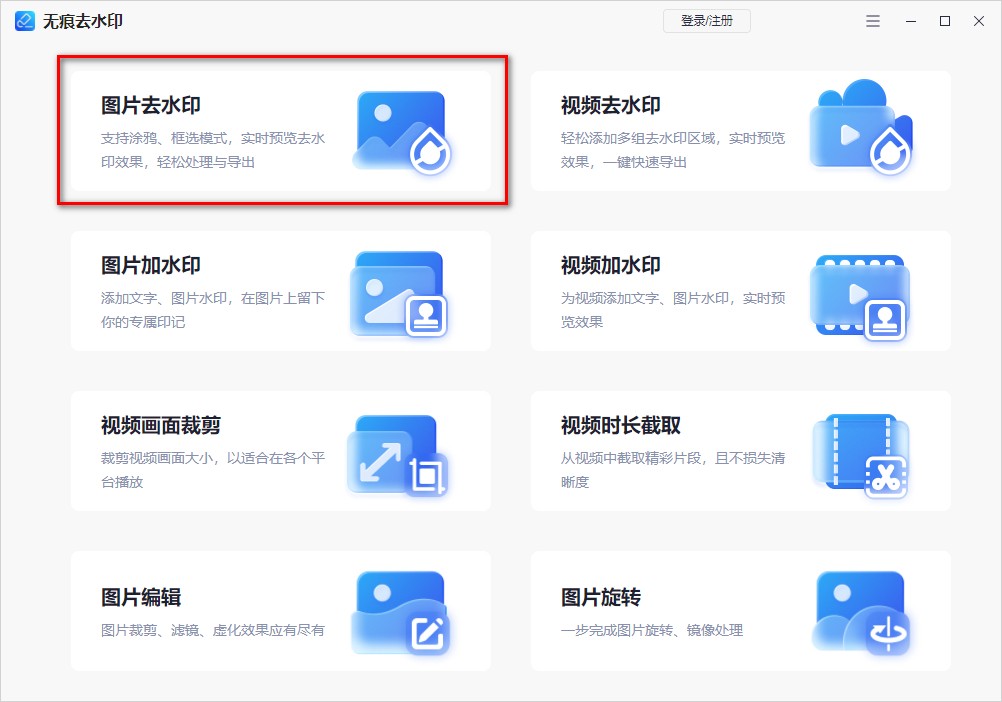Image resolution: width=1002 pixels, height=702 pixels.
Task: Select the 视频去水印 cloud video icon
Action: [x=862, y=130]
